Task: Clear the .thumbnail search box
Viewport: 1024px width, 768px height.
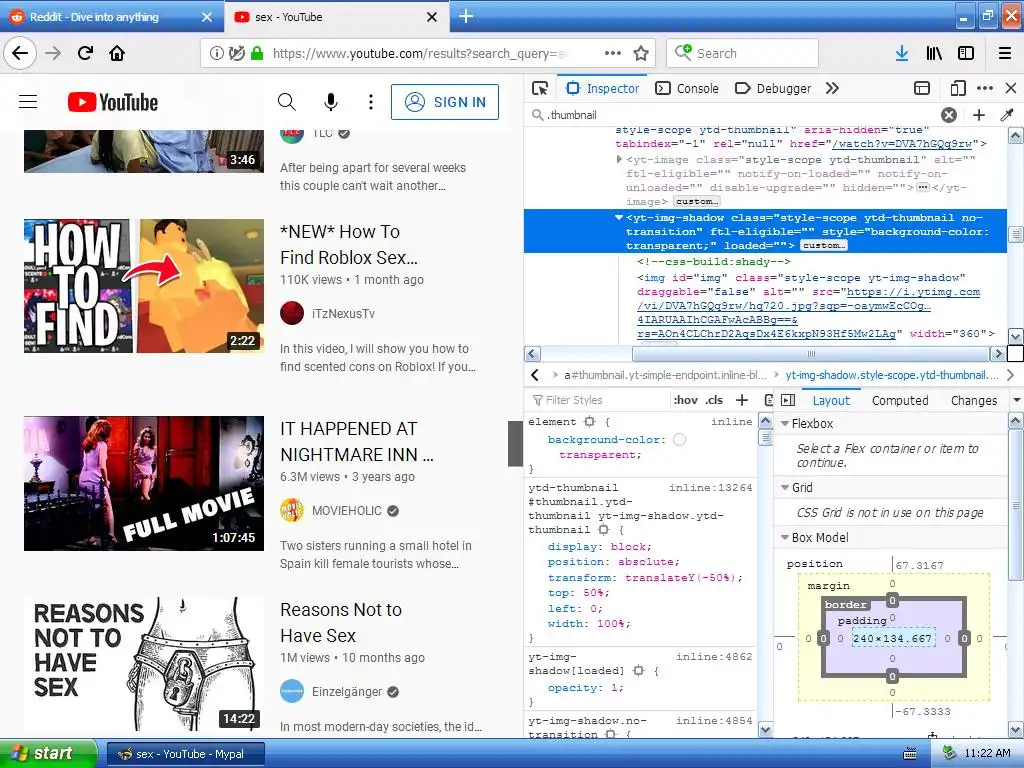Action: coord(949,115)
